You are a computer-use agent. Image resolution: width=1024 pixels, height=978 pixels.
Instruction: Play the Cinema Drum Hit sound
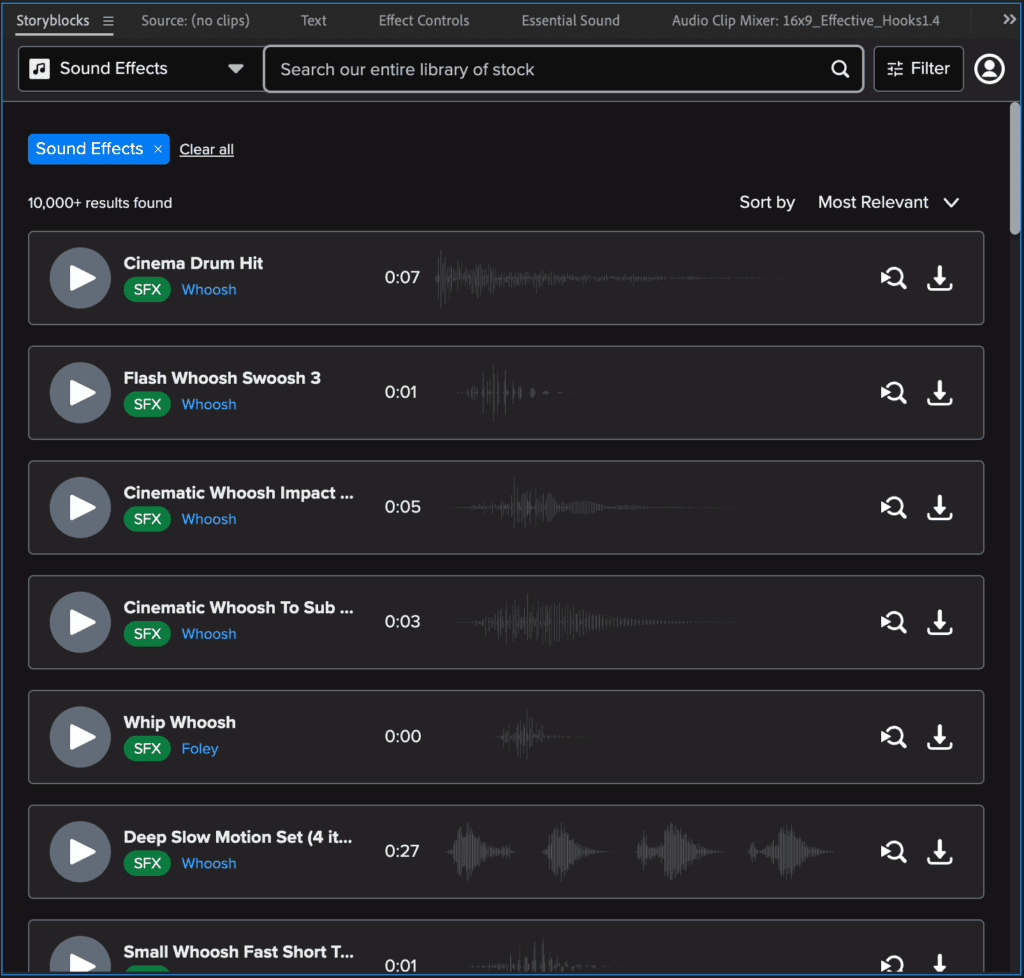(80, 278)
